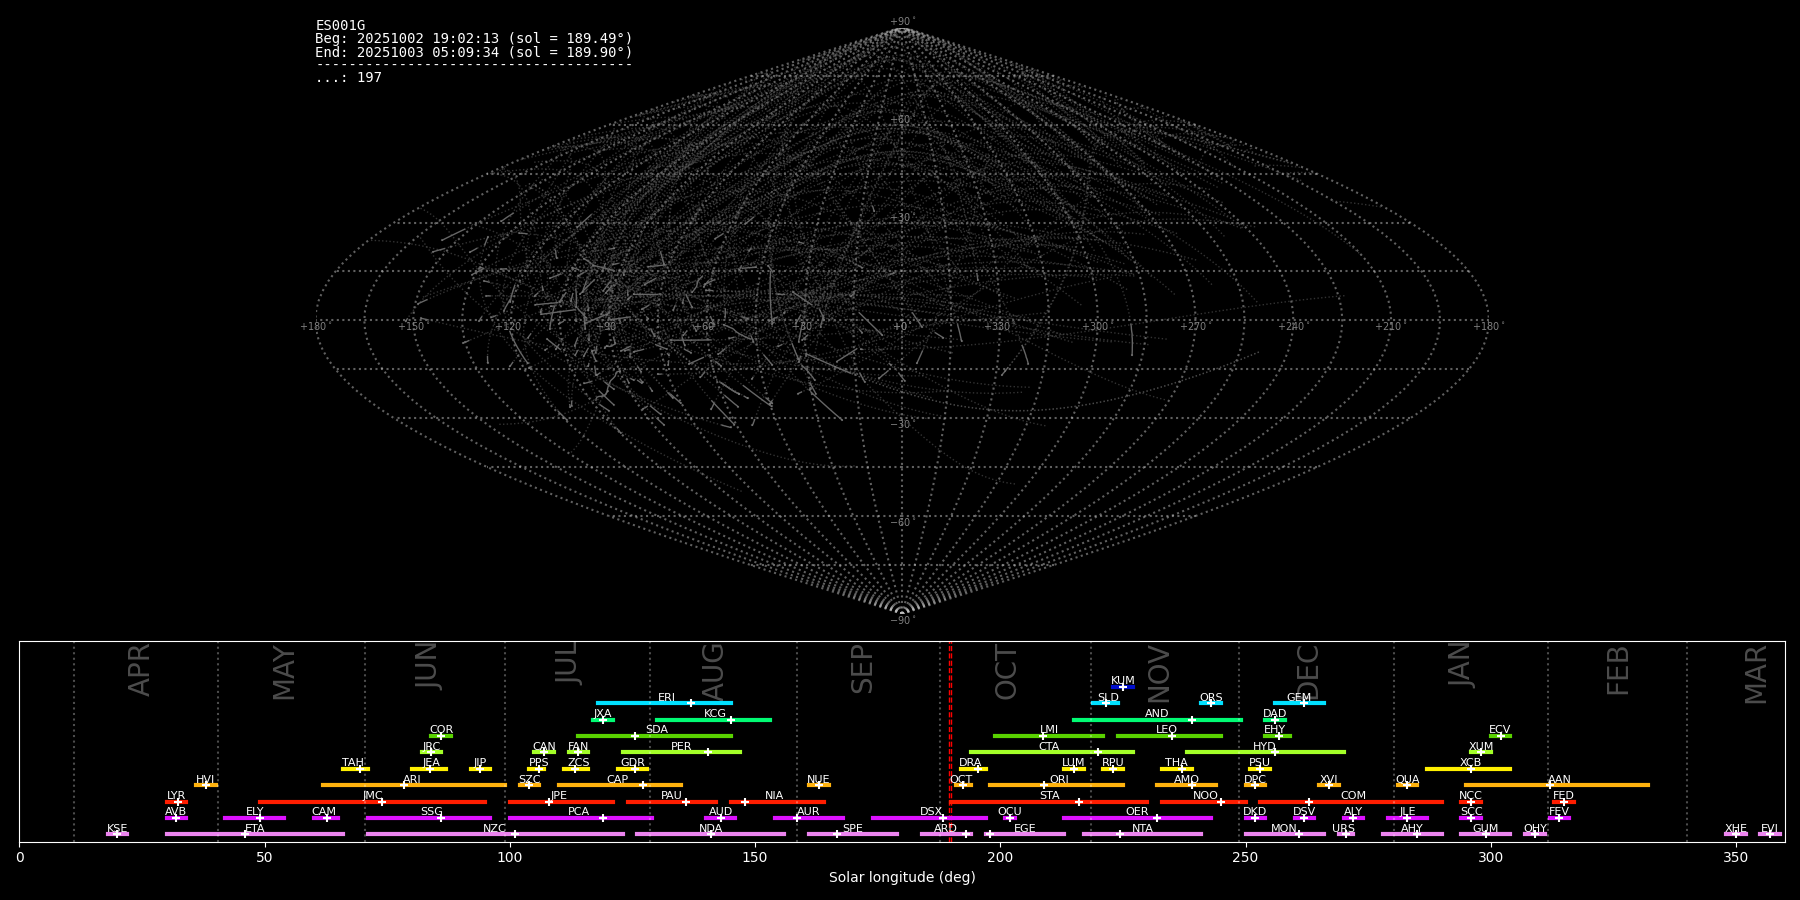Select the AAN orange shower bar
Screen dimensions: 1800x900
[1557, 785]
